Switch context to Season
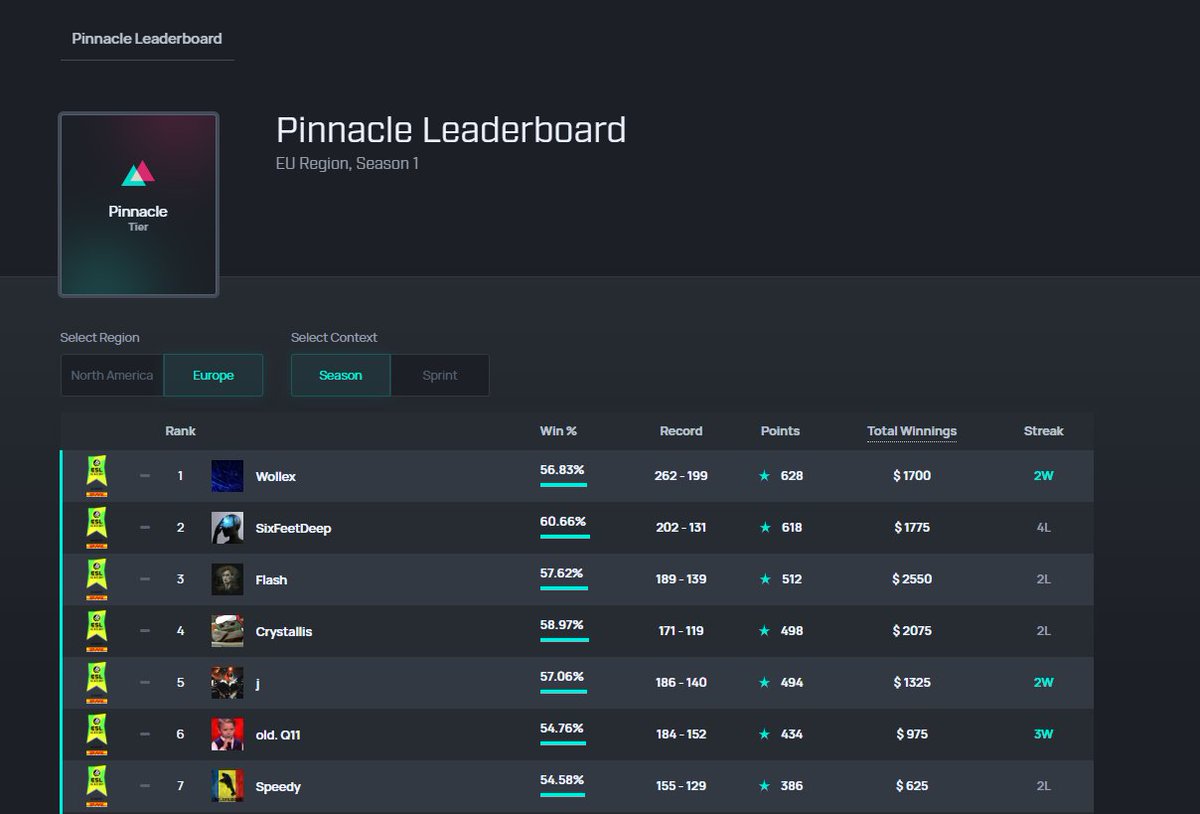 (x=340, y=375)
